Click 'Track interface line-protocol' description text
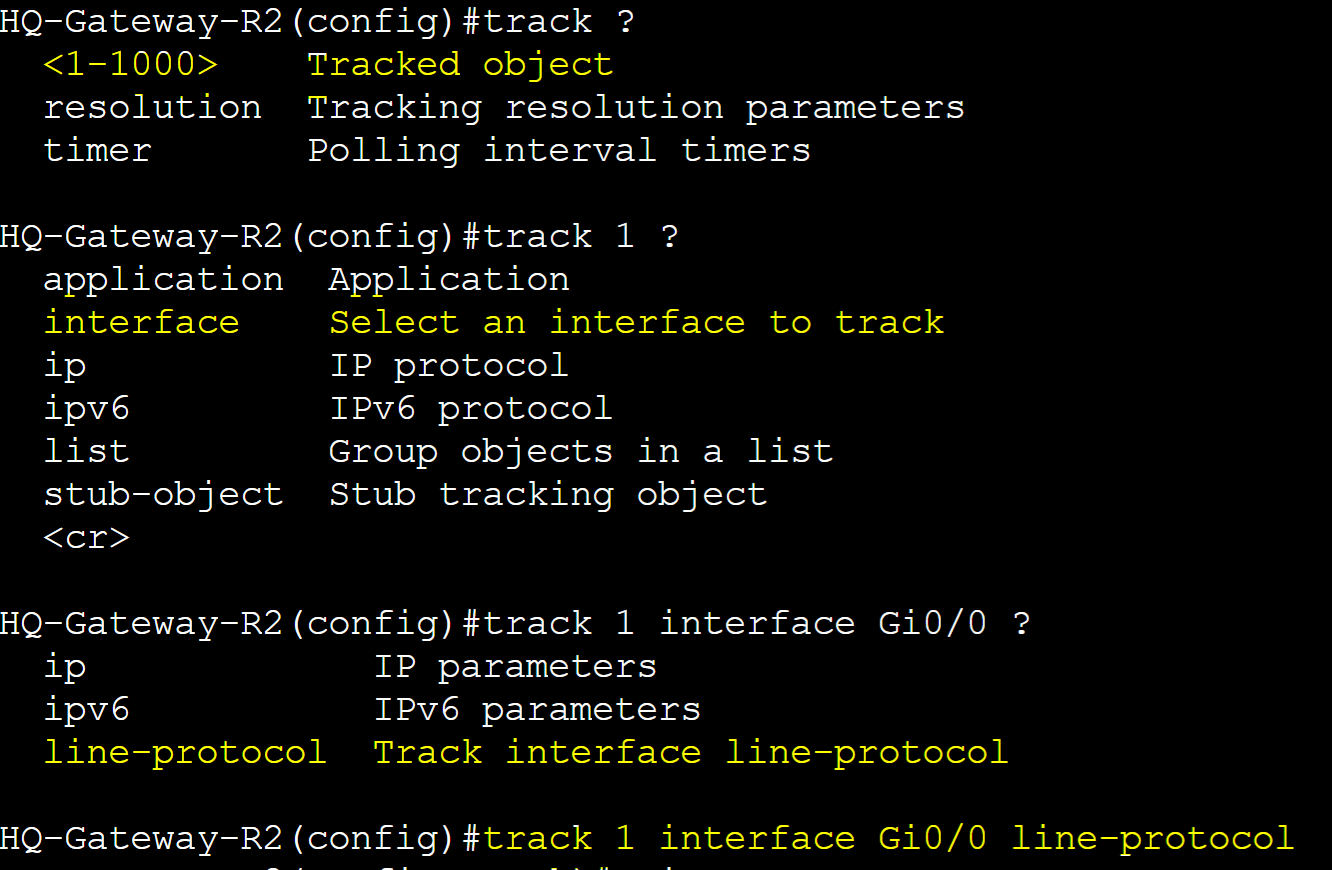This screenshot has height=870, width=1332. (691, 753)
